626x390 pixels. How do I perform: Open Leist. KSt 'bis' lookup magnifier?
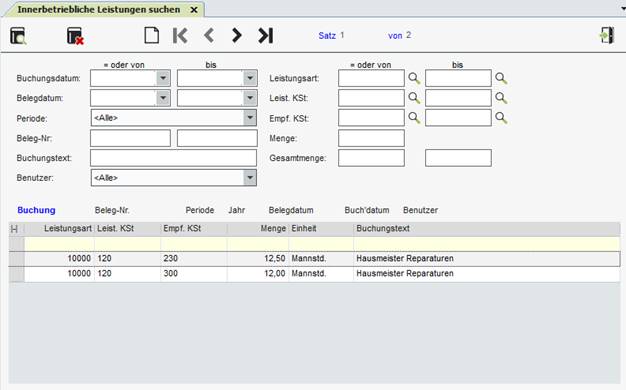click(501, 98)
